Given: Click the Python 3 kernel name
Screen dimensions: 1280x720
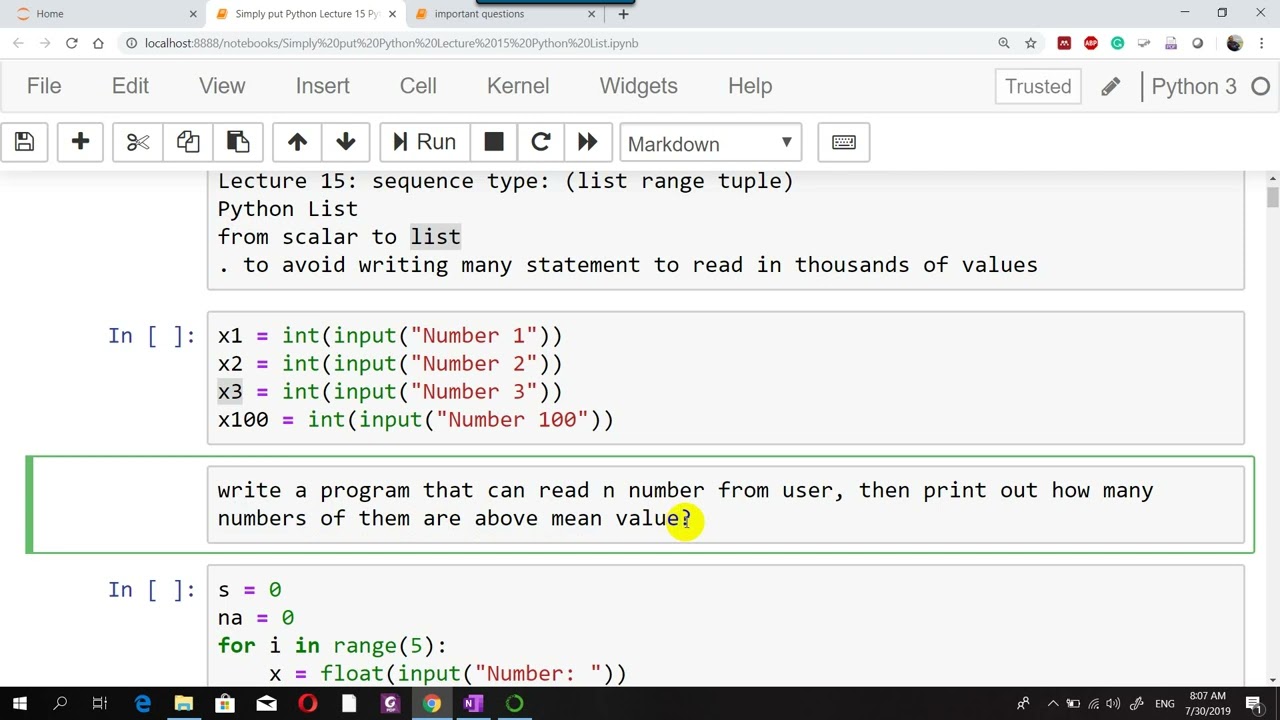Looking at the screenshot, I should [1193, 86].
